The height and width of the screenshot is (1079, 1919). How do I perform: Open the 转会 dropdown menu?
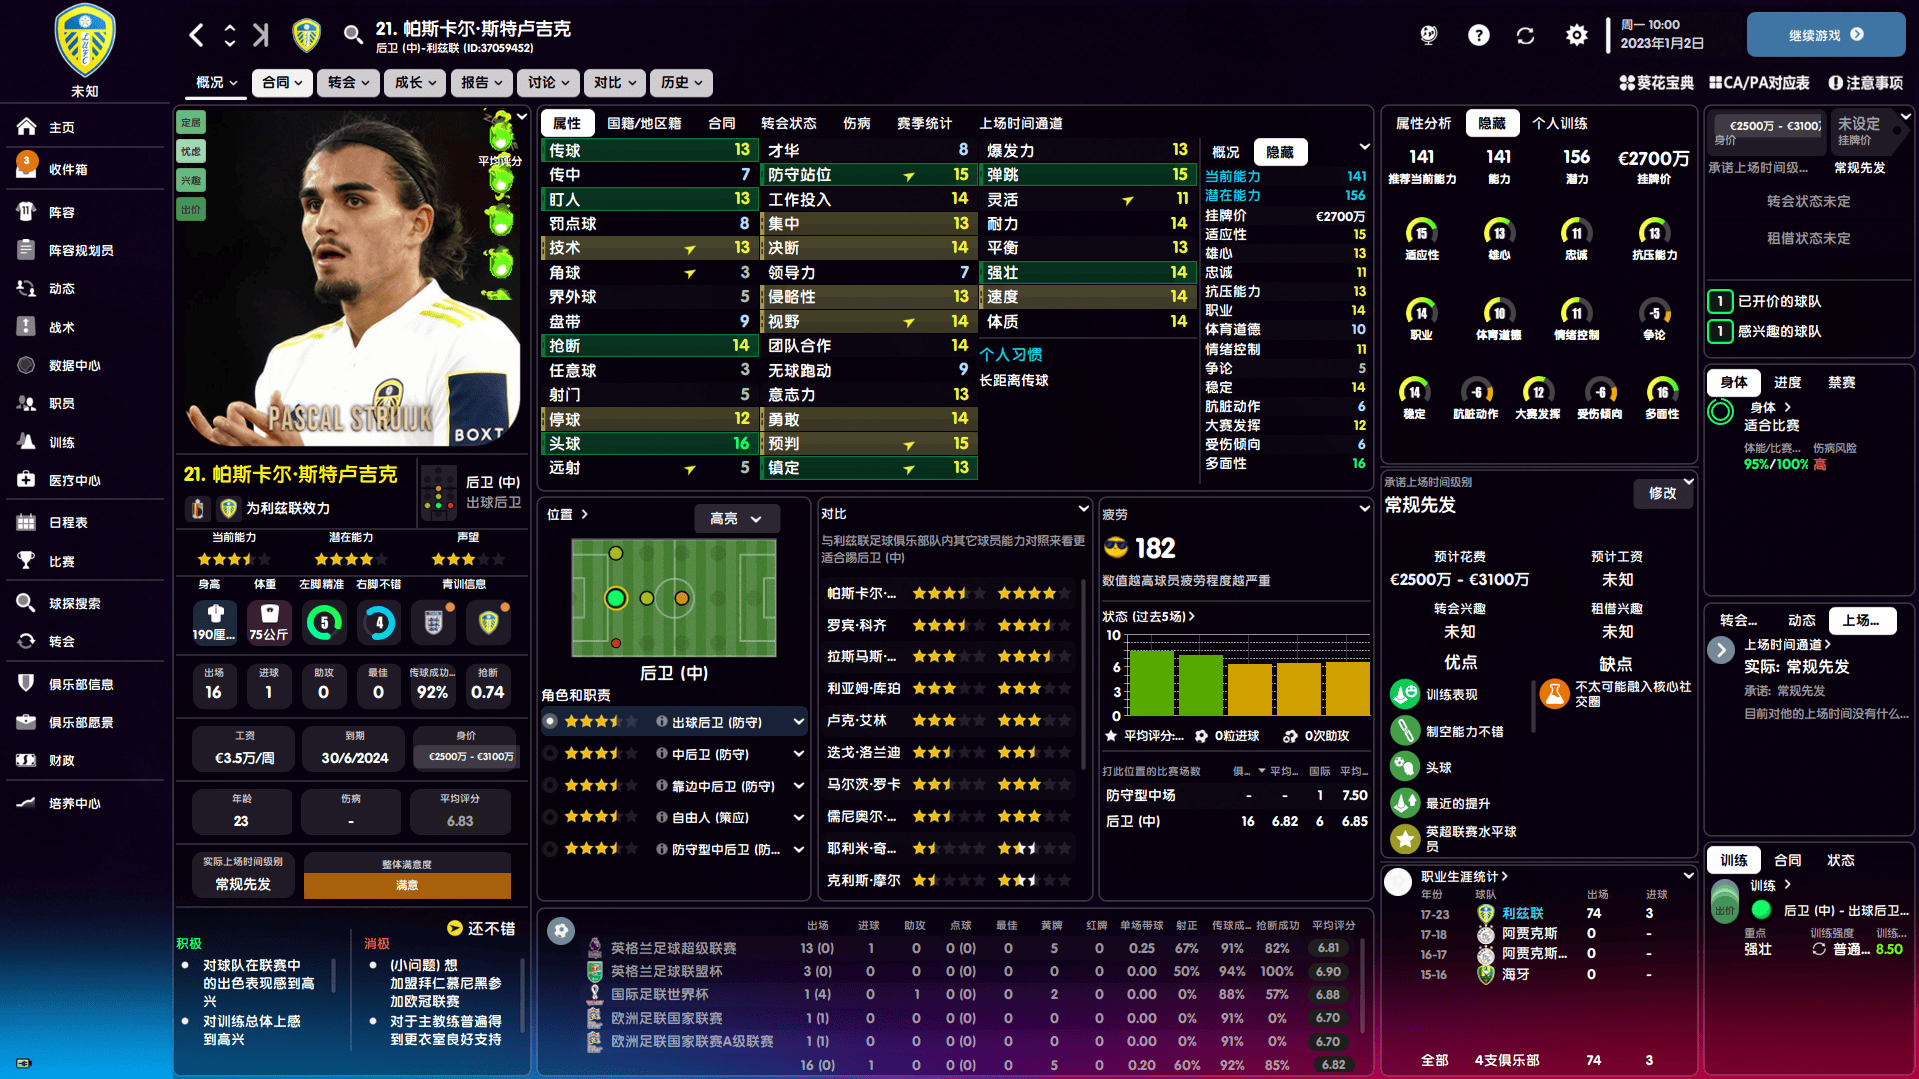tap(348, 82)
